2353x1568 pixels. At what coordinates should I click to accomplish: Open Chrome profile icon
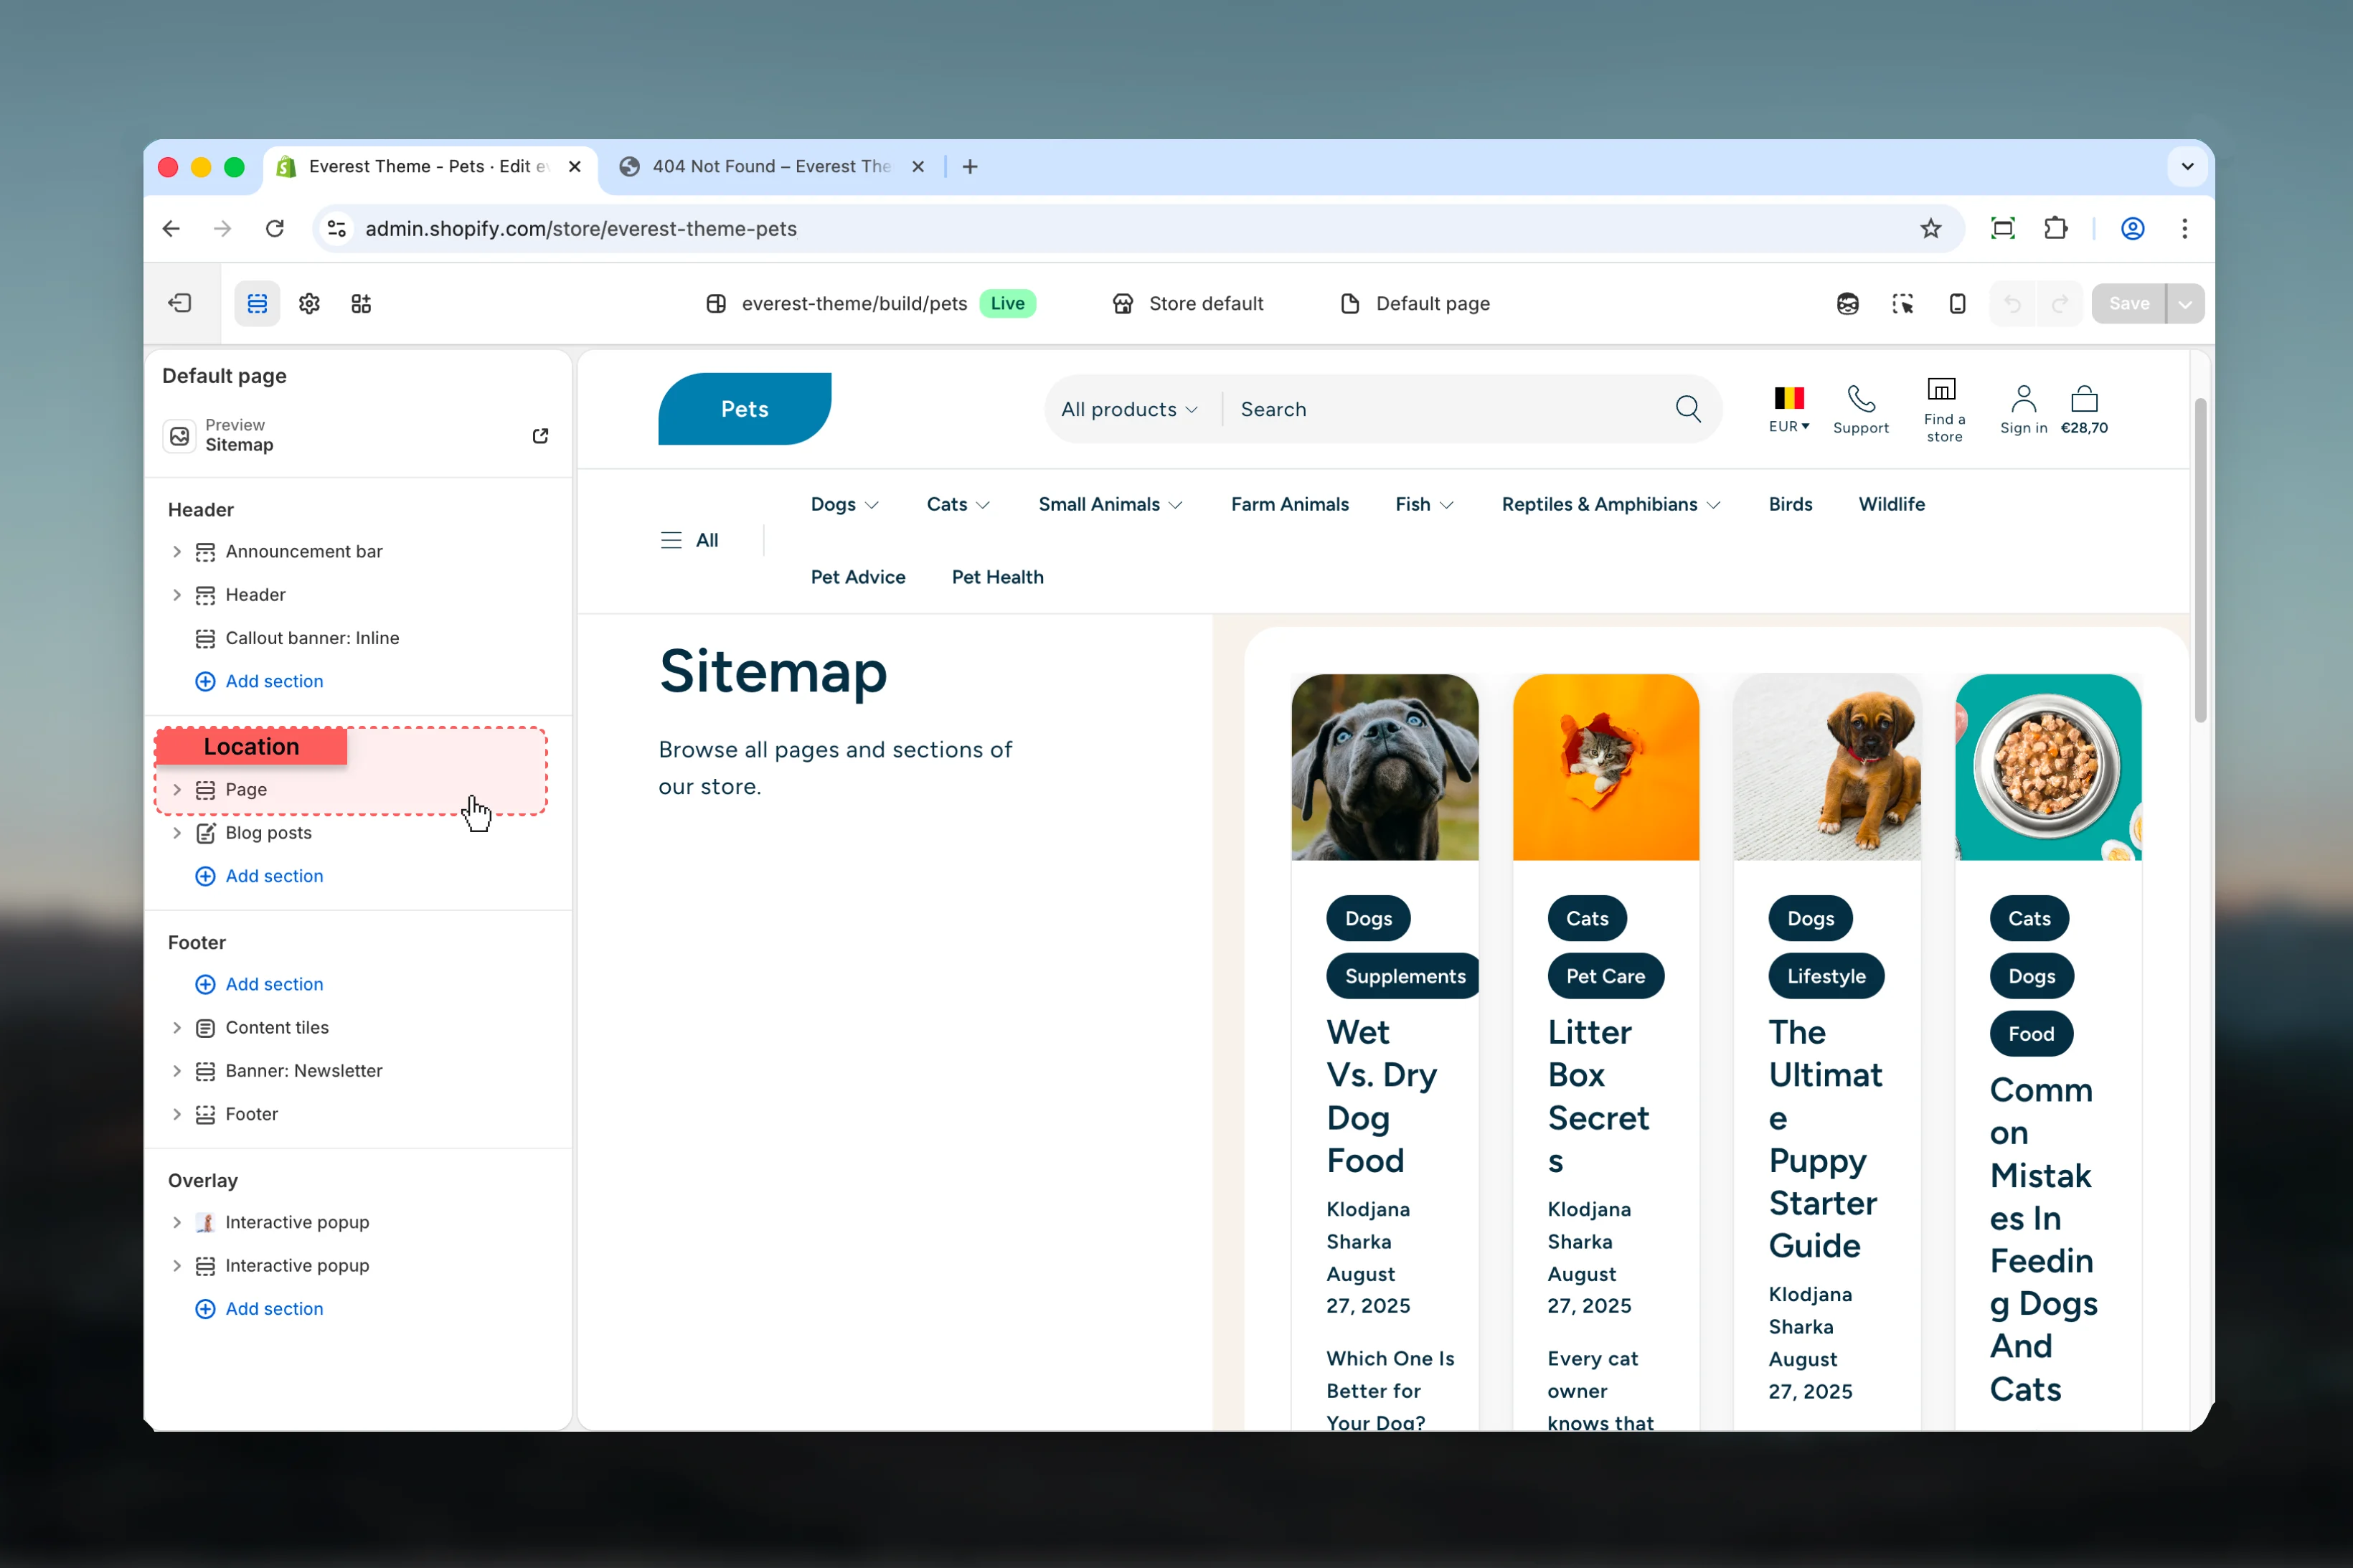coord(2132,228)
